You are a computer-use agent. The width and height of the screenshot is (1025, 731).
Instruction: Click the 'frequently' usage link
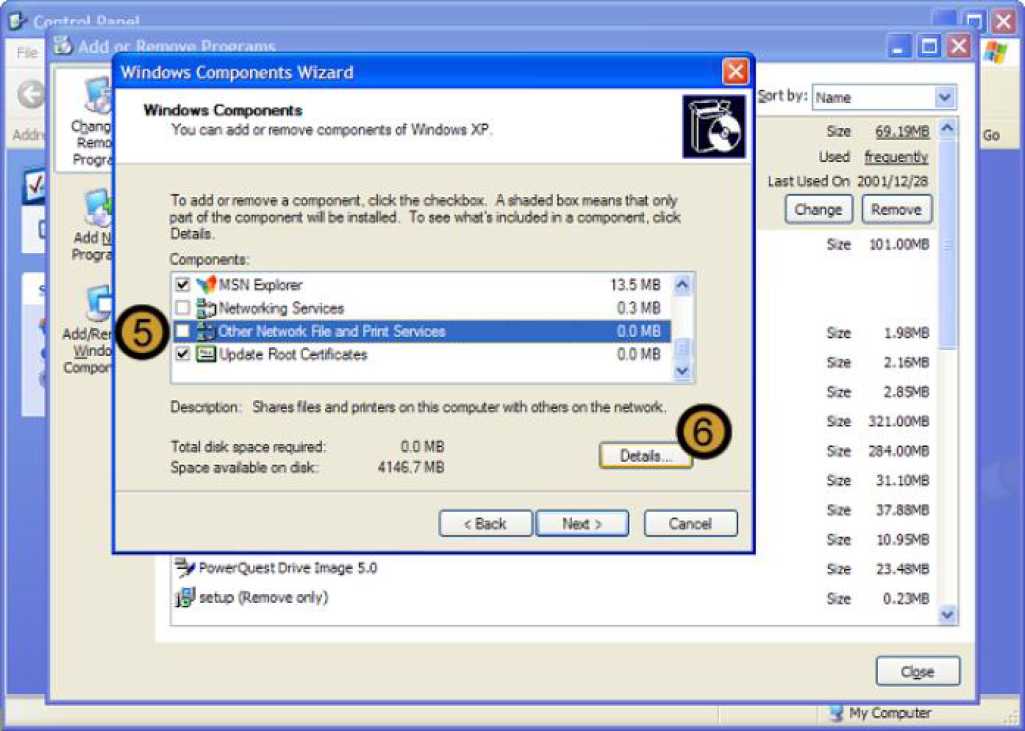pyautogui.click(x=896, y=157)
